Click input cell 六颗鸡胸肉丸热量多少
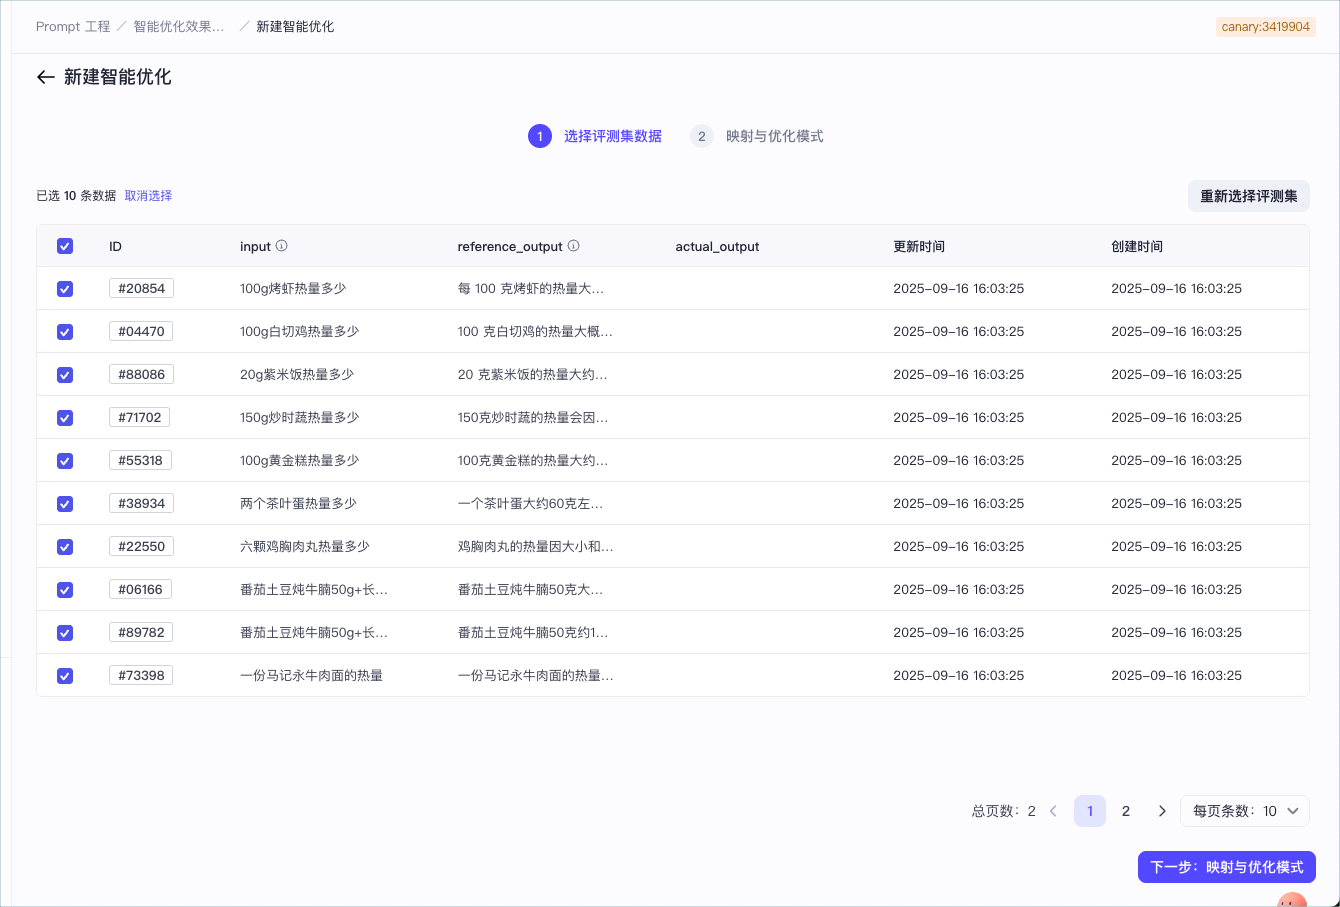The image size is (1340, 907). click(305, 546)
